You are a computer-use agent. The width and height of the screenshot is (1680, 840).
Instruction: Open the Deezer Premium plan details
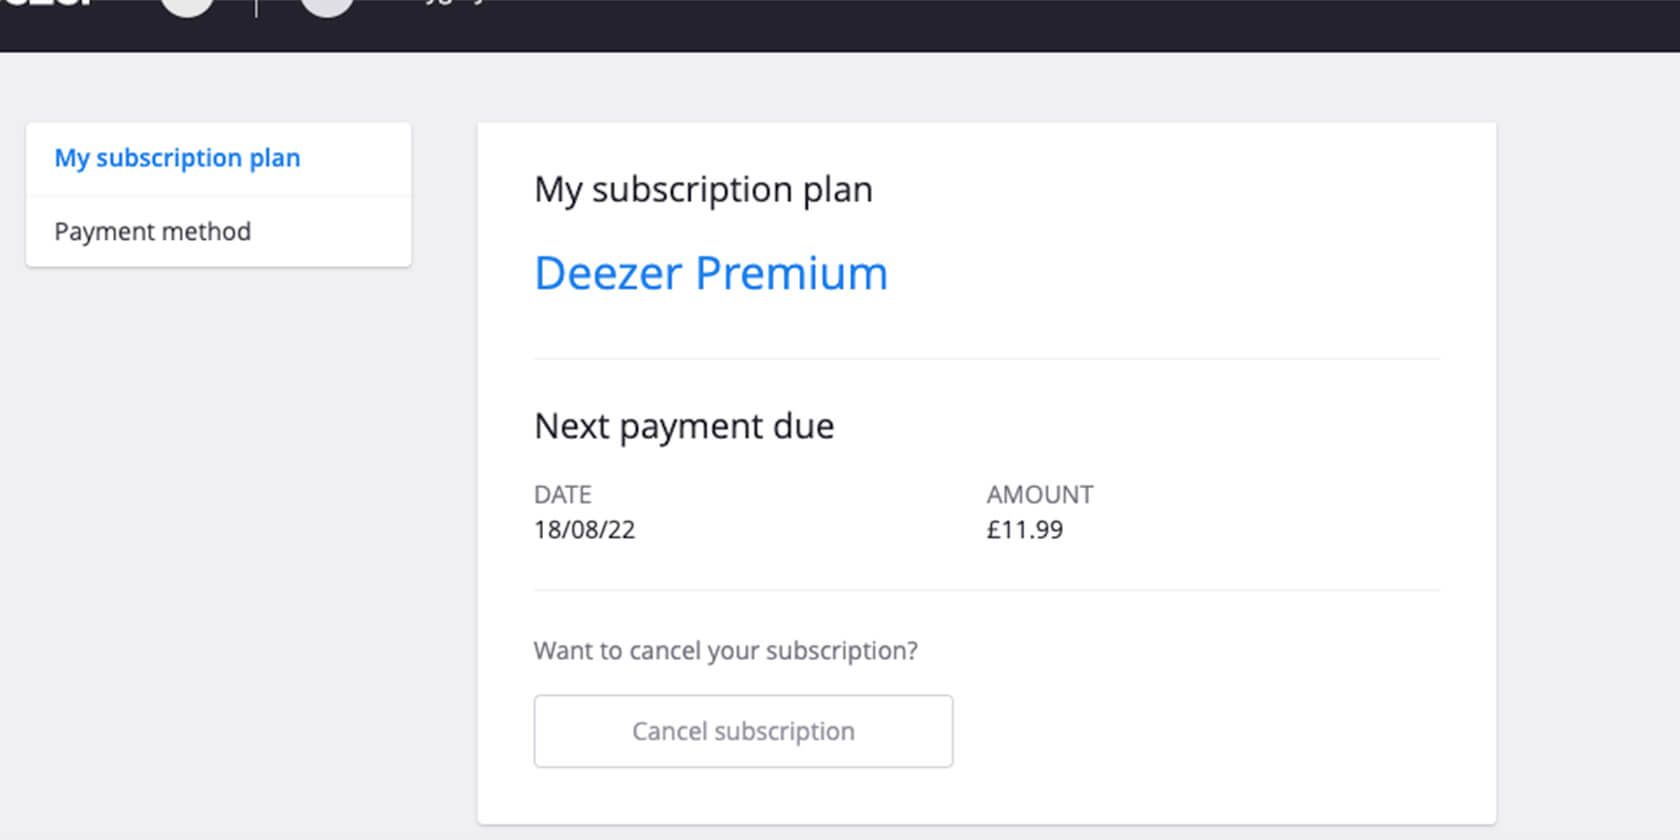point(711,272)
